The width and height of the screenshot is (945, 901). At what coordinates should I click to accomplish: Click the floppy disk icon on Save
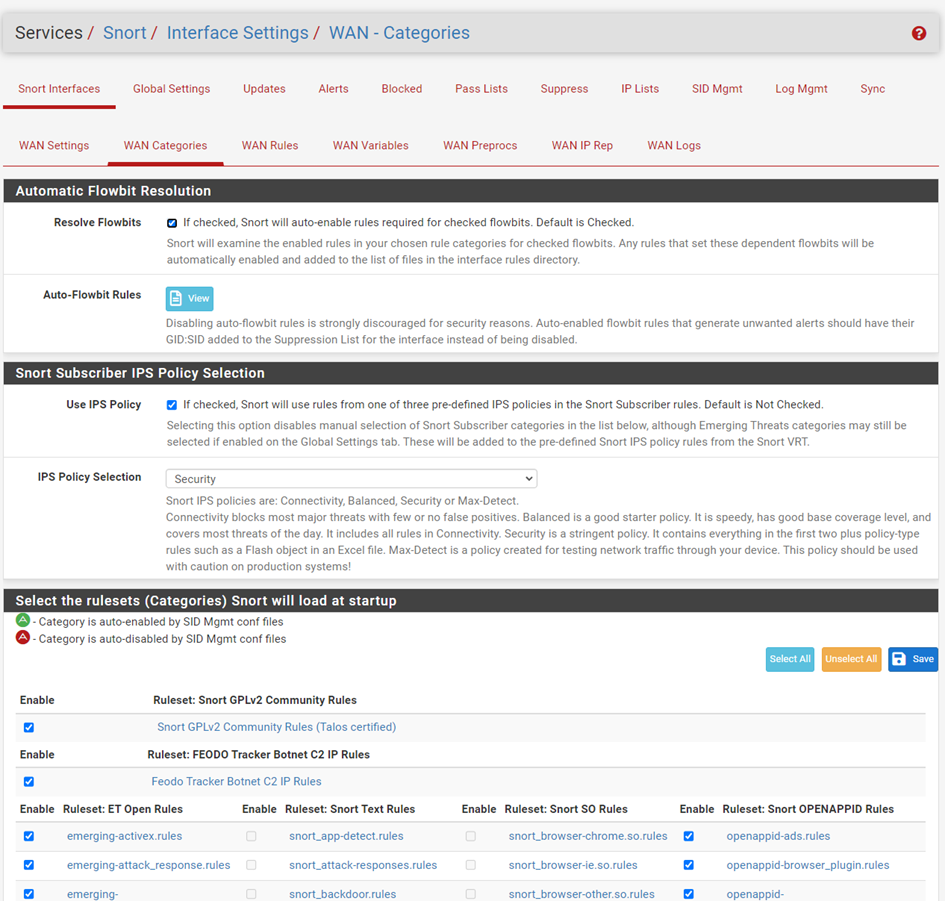point(899,659)
